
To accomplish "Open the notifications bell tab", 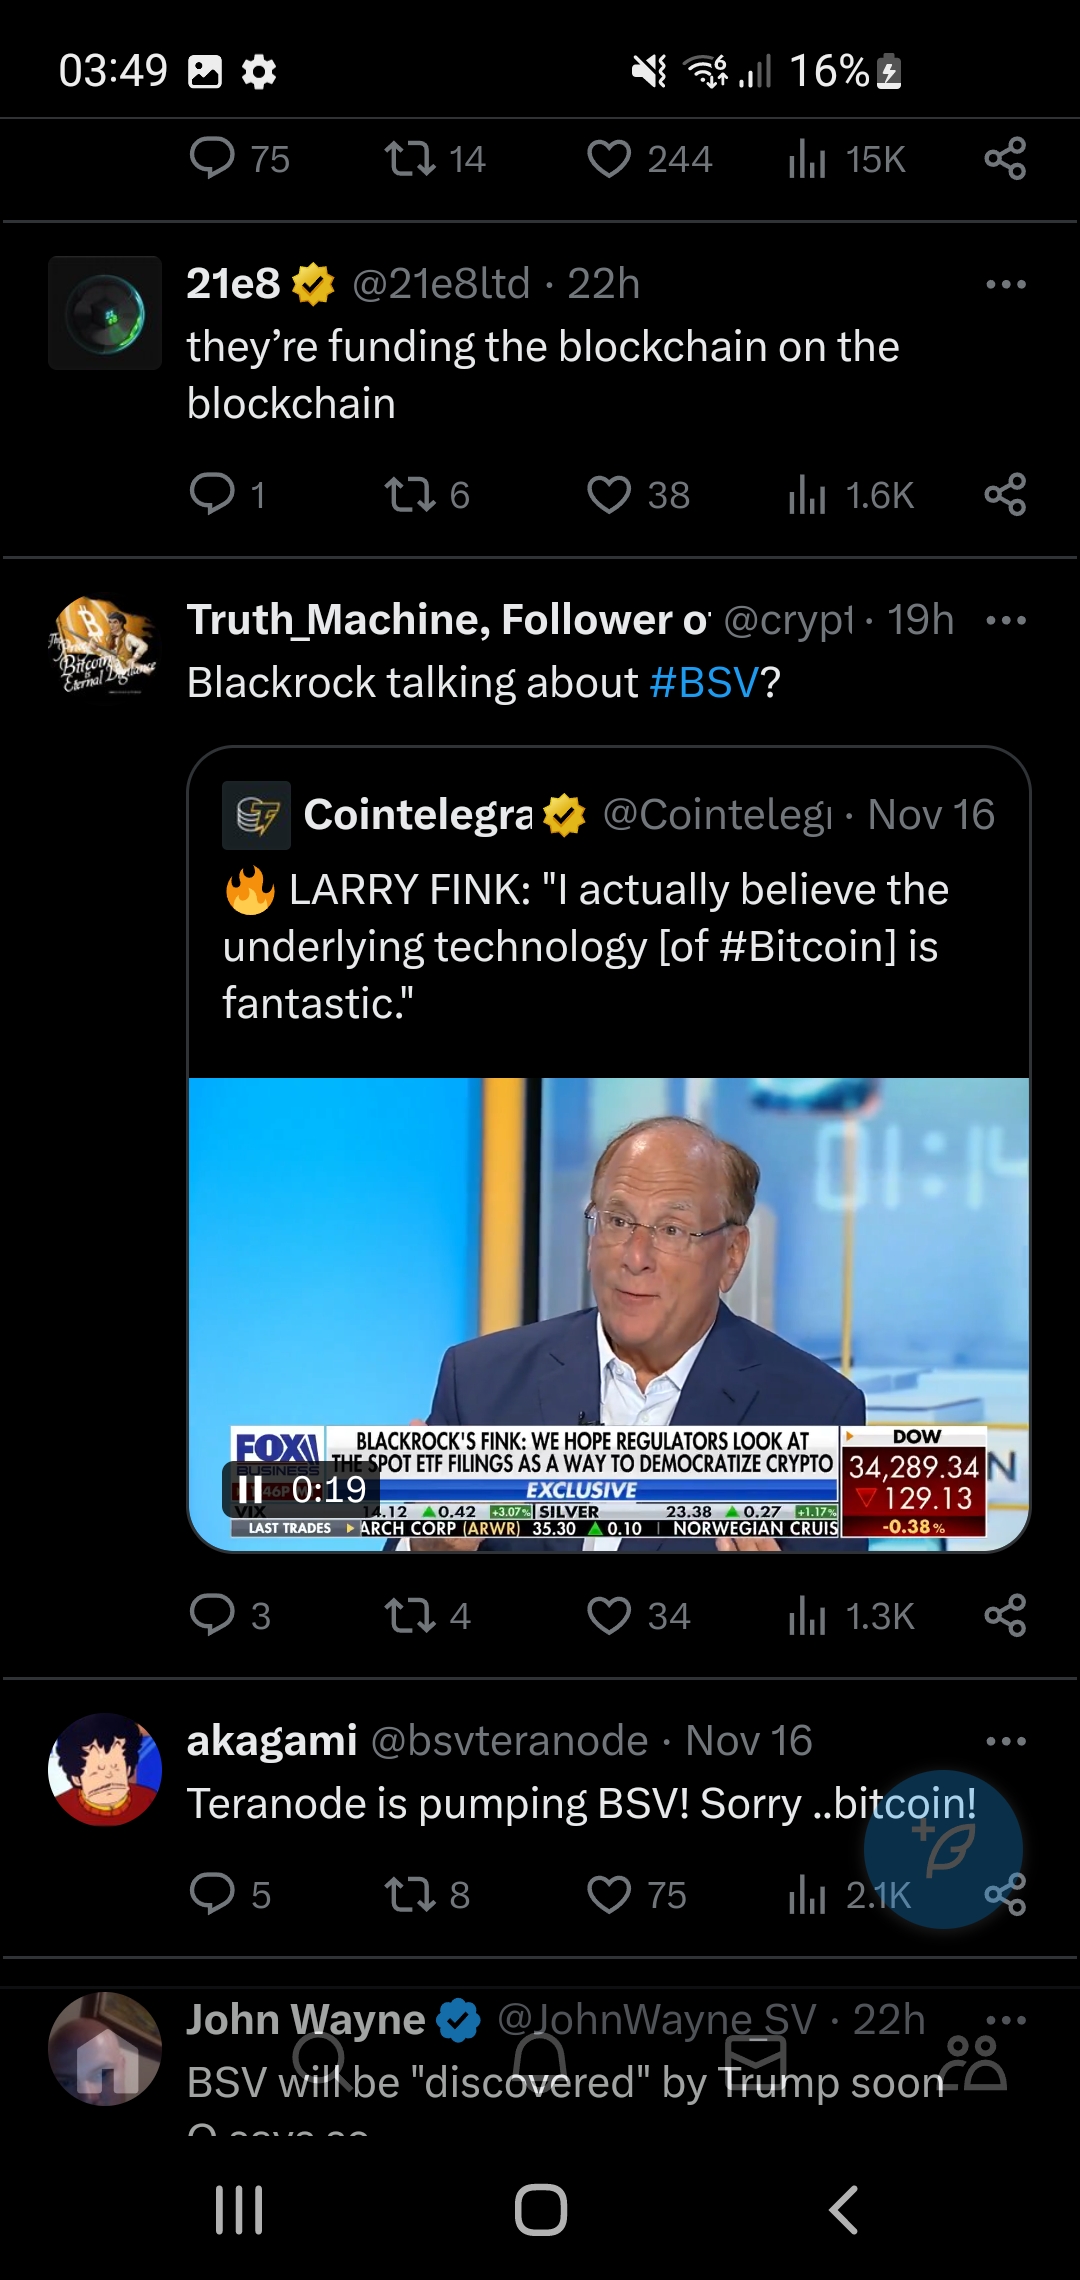I will coord(540,2062).
